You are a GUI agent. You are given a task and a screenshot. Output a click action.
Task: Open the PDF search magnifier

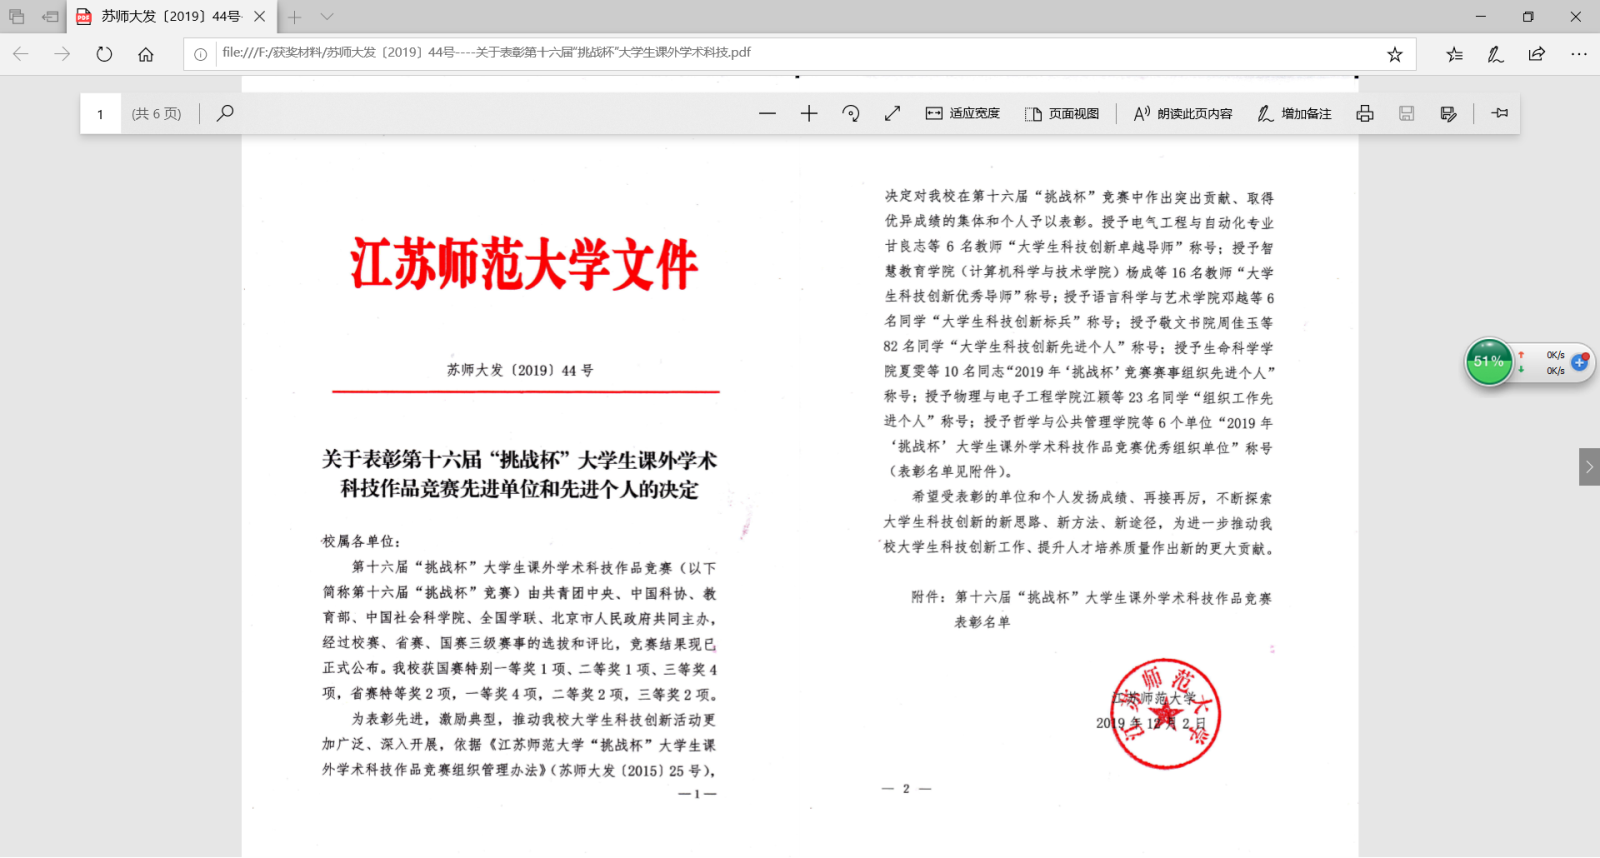point(225,113)
